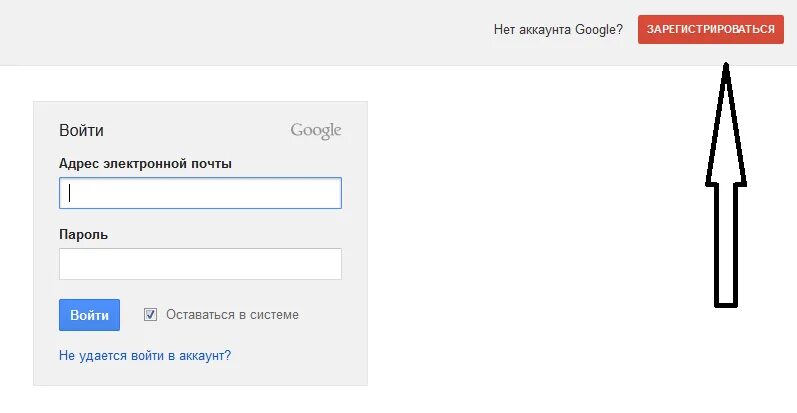797x413 pixels.
Task: Click the red ЗАРЕГИСТРИРОВАТЬСЯ button
Action: tap(711, 29)
